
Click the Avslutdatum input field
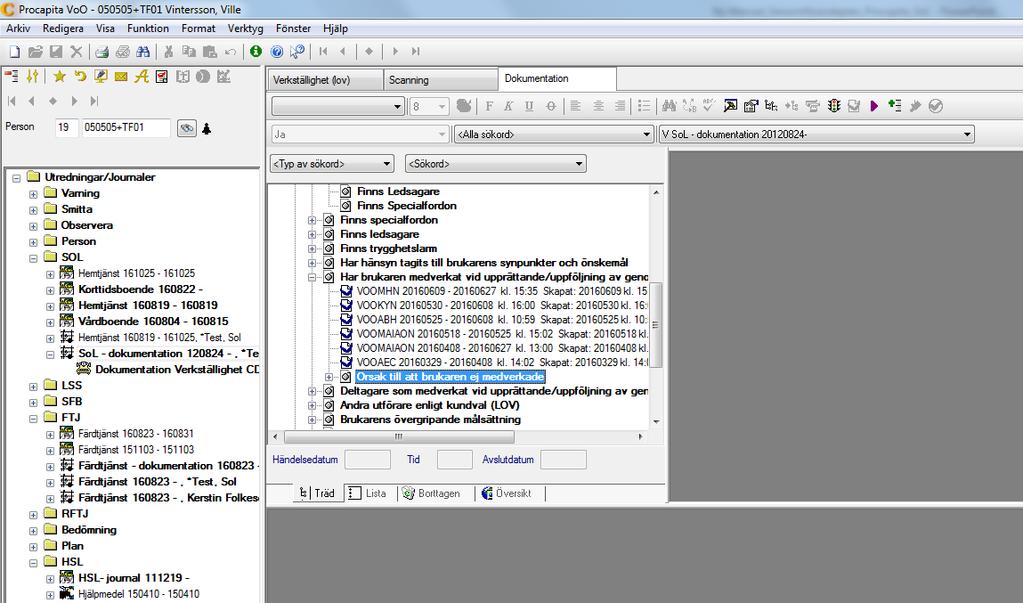pyautogui.click(x=564, y=459)
